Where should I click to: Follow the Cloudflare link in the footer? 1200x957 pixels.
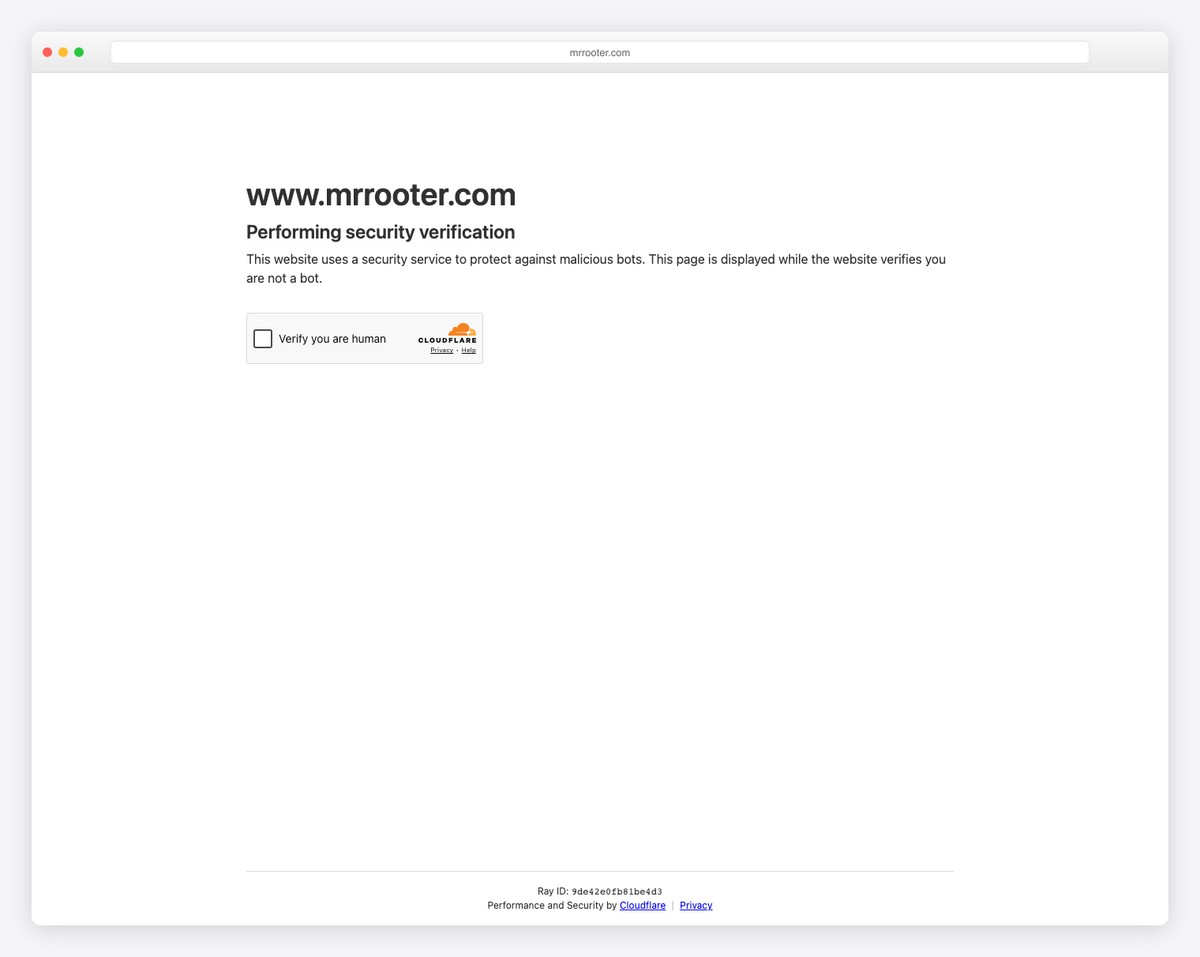642,906
